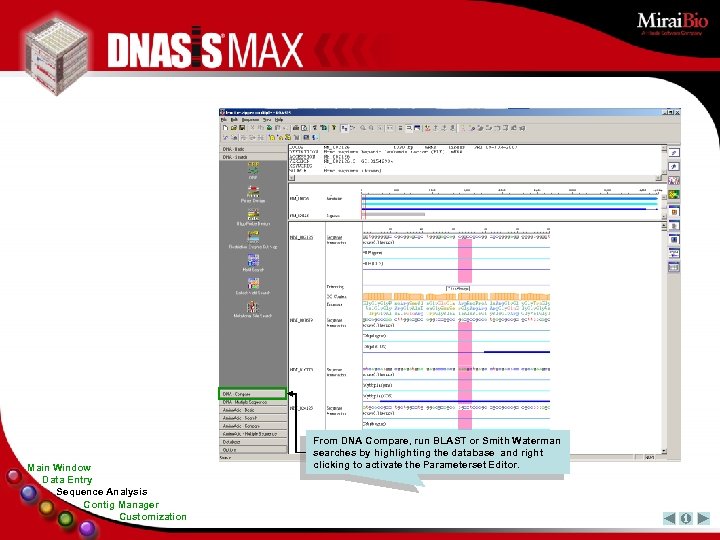Go to the Contig Manager section link
This screenshot has height=540, width=720.
[121, 505]
